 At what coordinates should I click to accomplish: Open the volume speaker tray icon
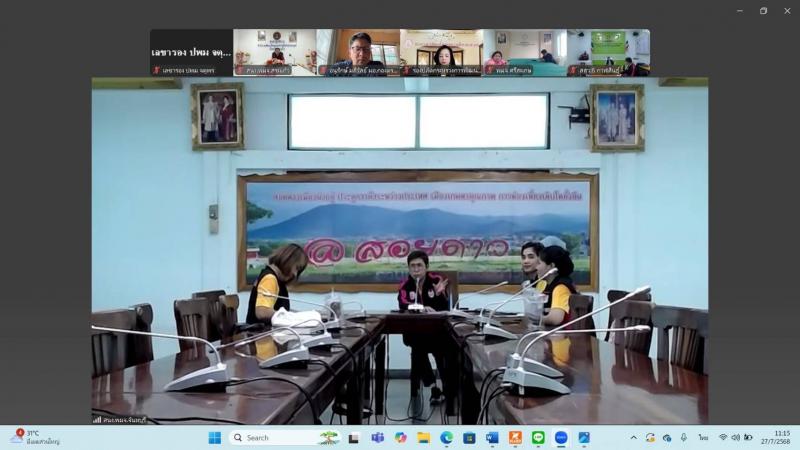[x=736, y=438]
